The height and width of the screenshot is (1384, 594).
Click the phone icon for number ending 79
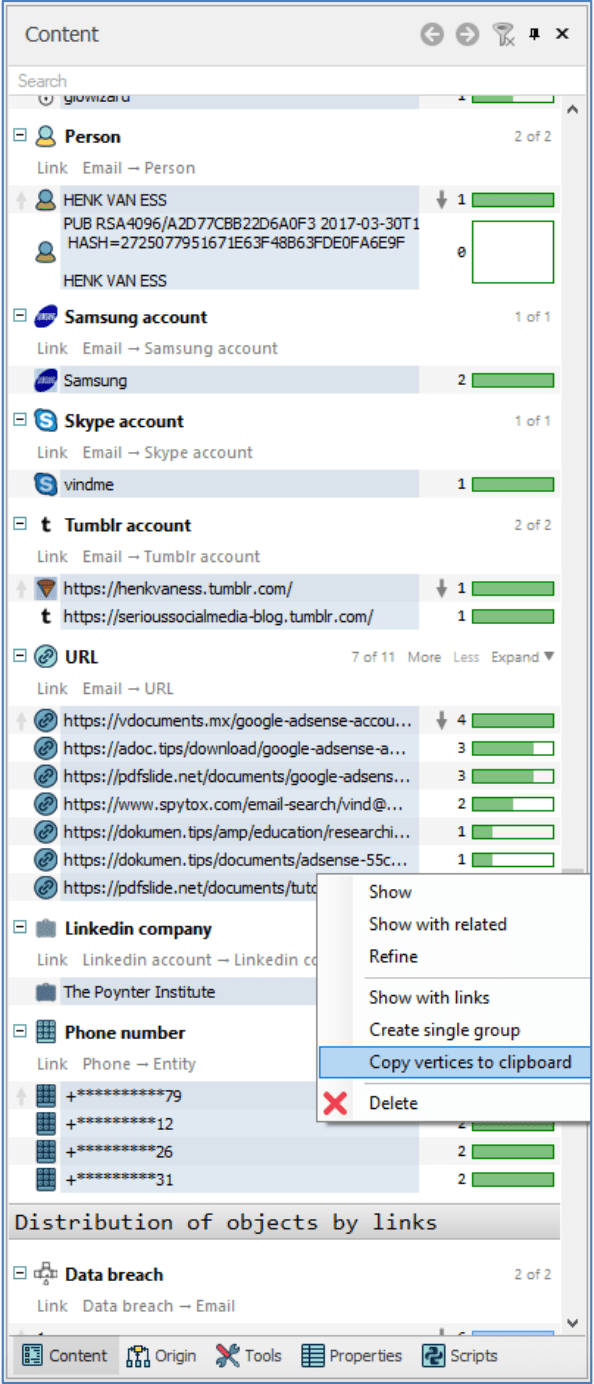[45, 1096]
